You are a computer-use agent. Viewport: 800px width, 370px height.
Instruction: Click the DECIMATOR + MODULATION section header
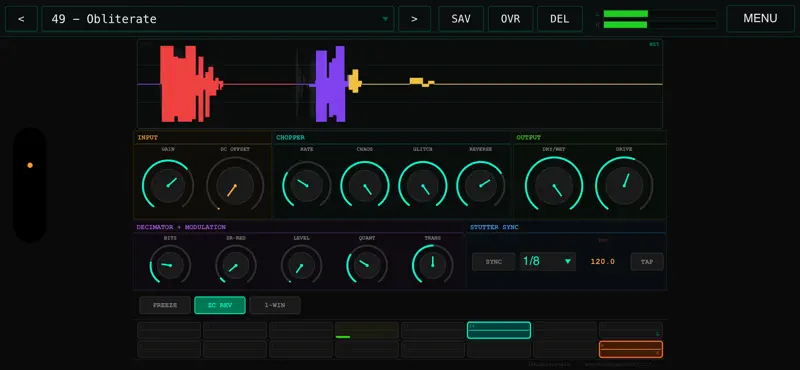tap(181, 227)
